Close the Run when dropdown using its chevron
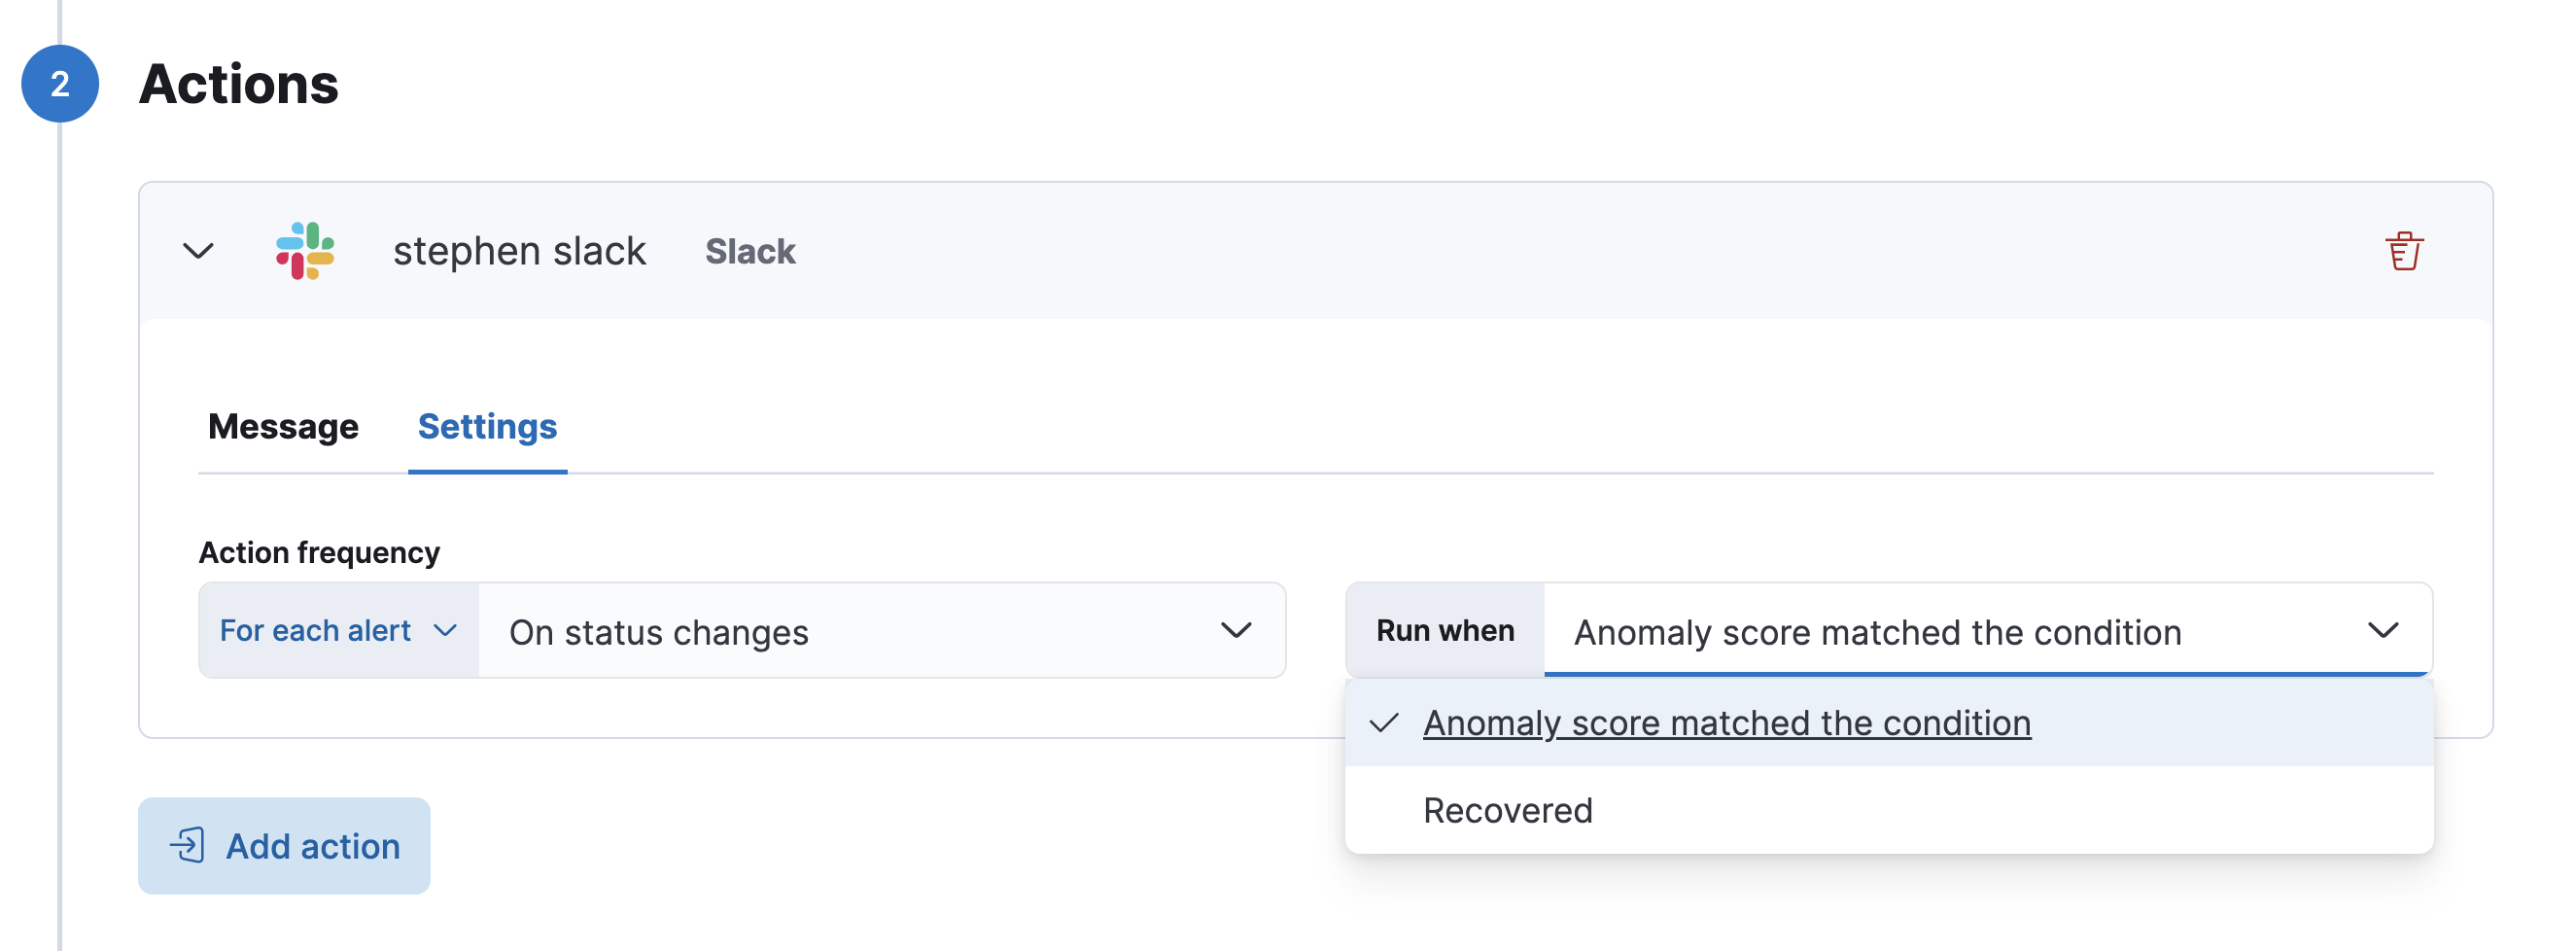 click(2383, 631)
